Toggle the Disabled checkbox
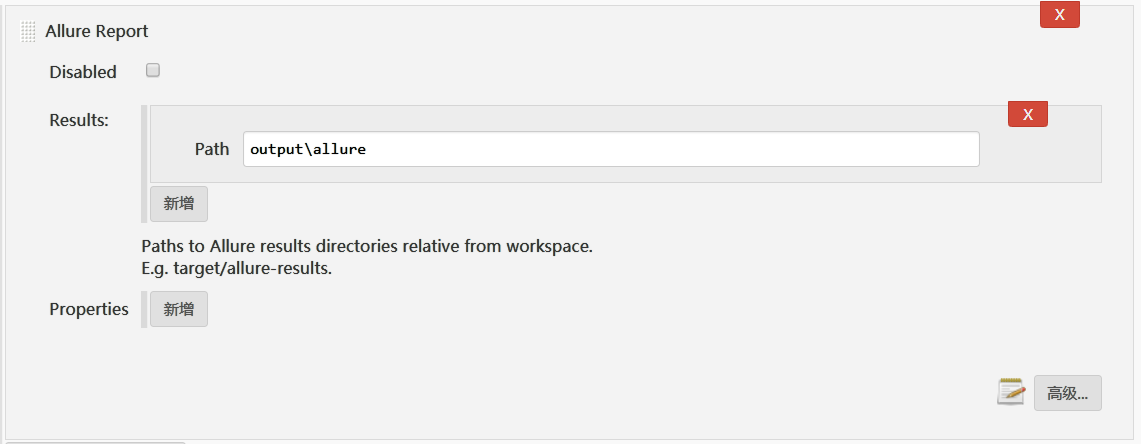Image resolution: width=1141 pixels, height=444 pixels. pos(153,71)
